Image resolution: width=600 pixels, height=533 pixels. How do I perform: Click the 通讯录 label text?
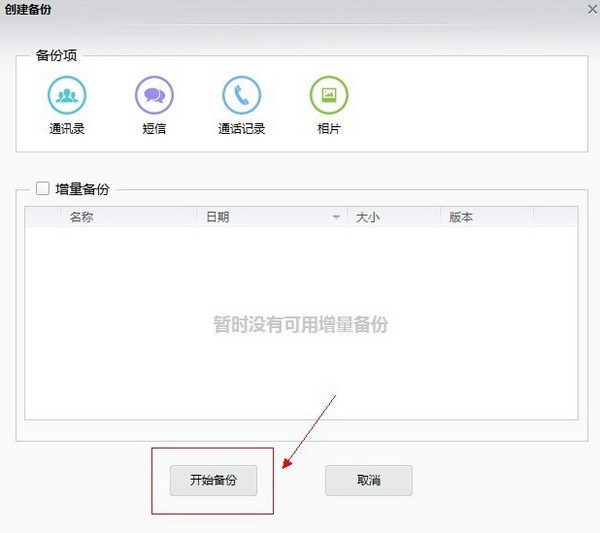pos(67,129)
